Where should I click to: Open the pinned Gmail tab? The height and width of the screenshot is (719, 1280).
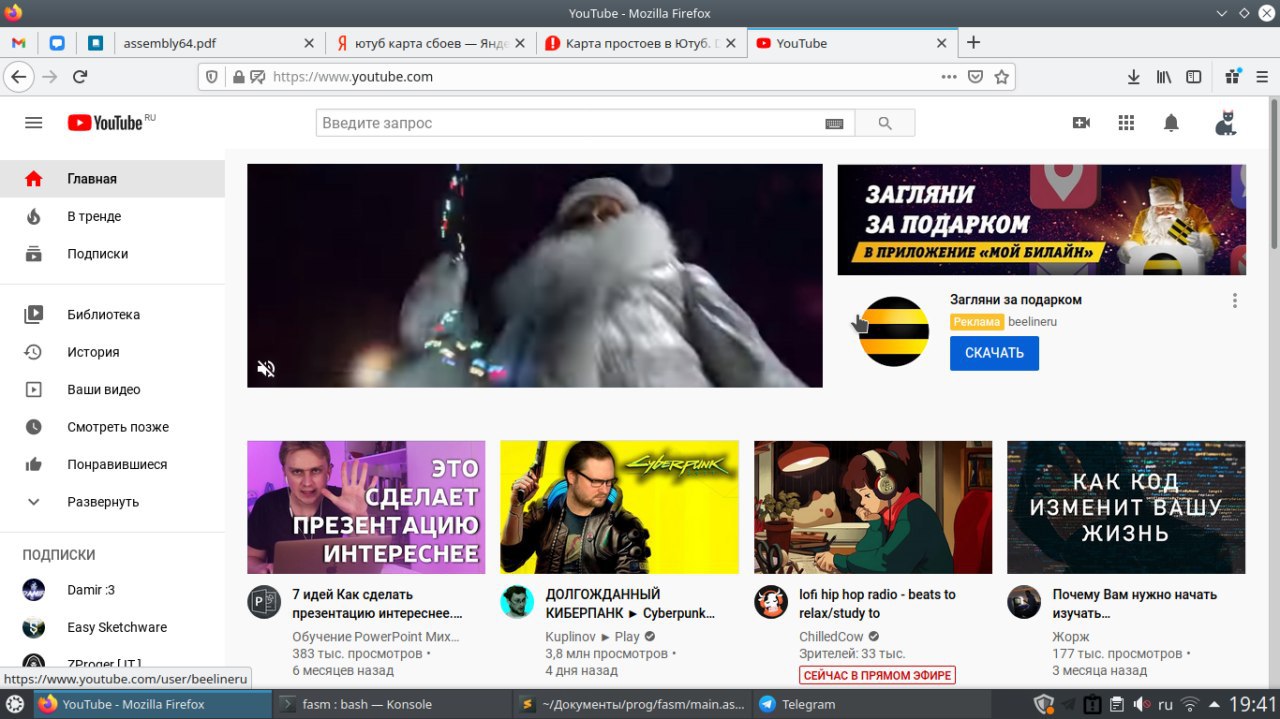pos(18,43)
